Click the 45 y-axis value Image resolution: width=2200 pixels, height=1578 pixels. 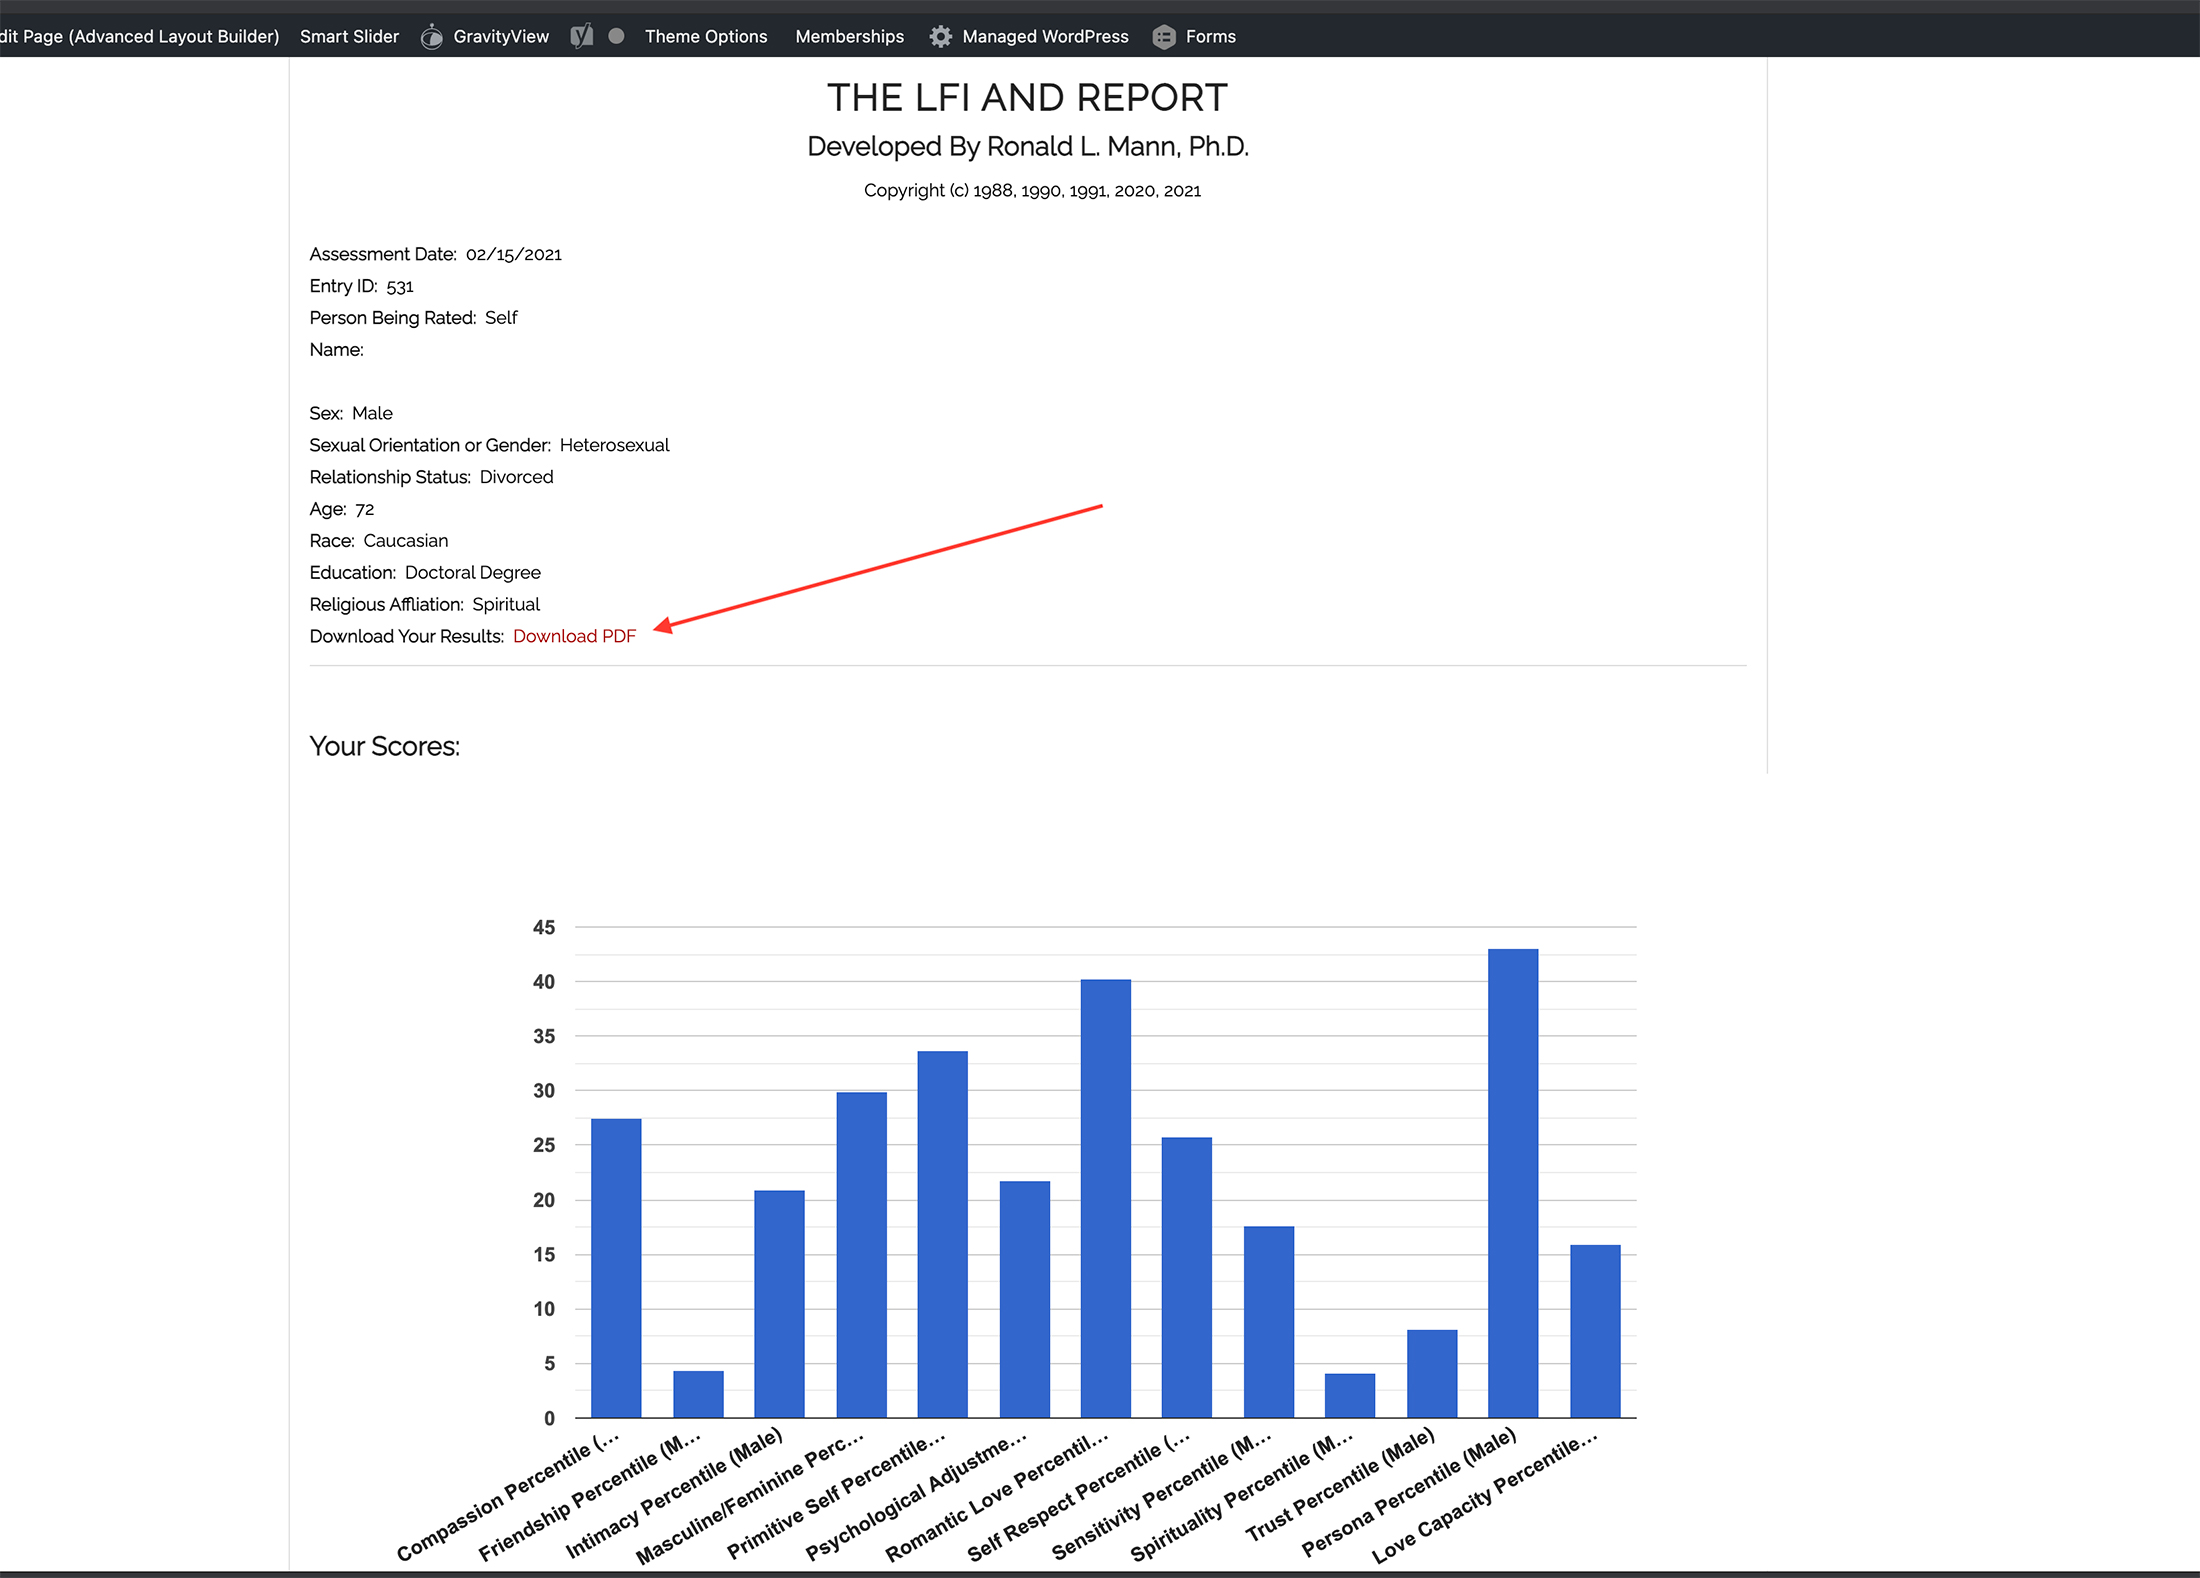coord(544,927)
